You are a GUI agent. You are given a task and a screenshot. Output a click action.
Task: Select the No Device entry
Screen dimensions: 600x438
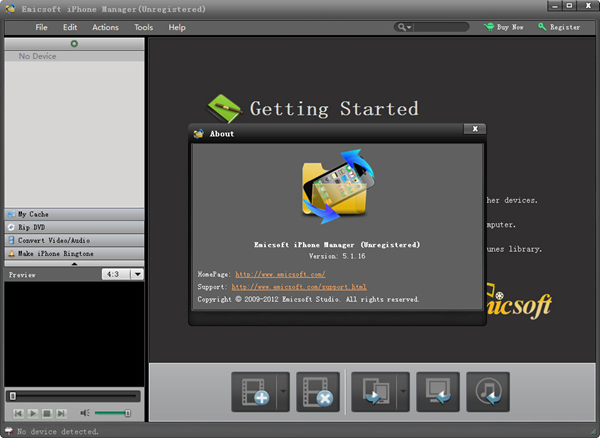click(74, 56)
